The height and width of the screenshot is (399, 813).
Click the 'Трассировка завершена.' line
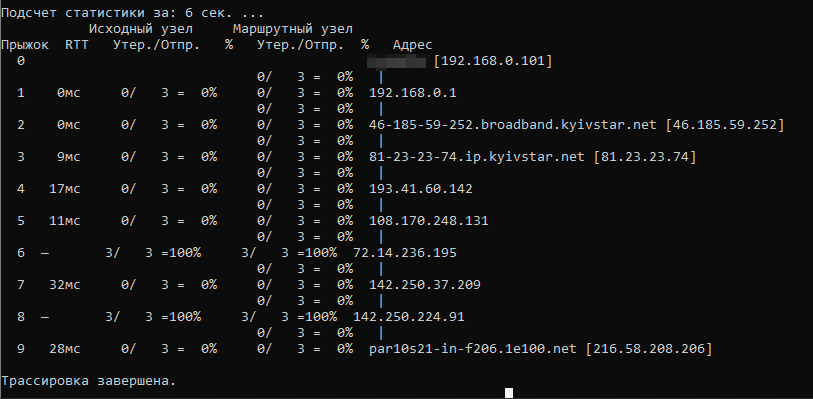point(89,381)
